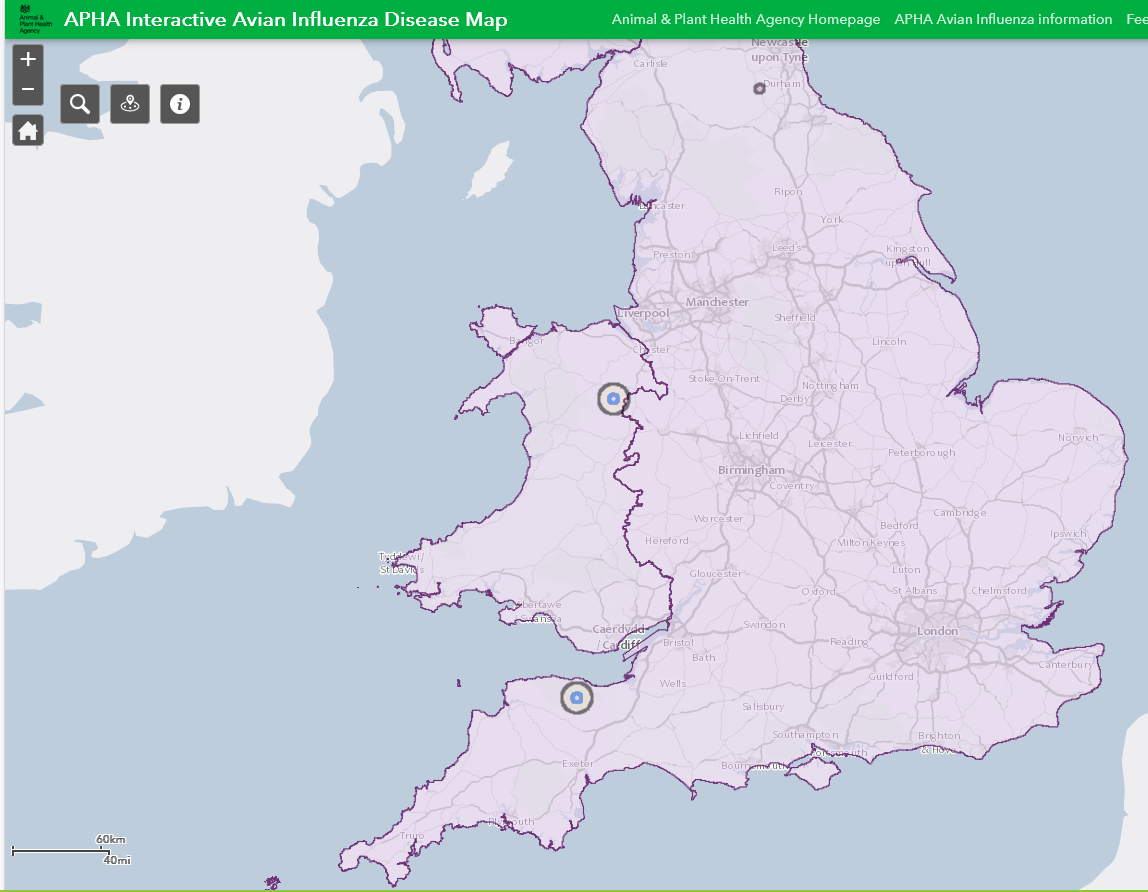The image size is (1148, 892).
Task: Zoom in on the map
Action: pos(28,59)
